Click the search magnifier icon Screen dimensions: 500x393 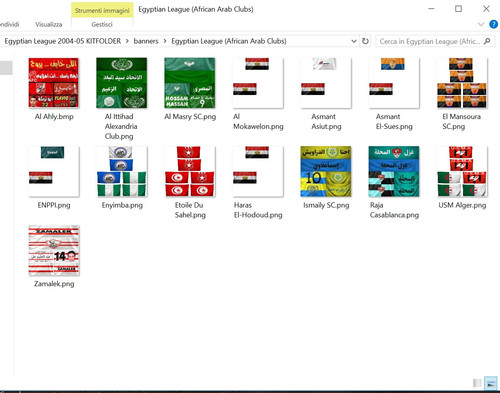pyautogui.click(x=487, y=41)
